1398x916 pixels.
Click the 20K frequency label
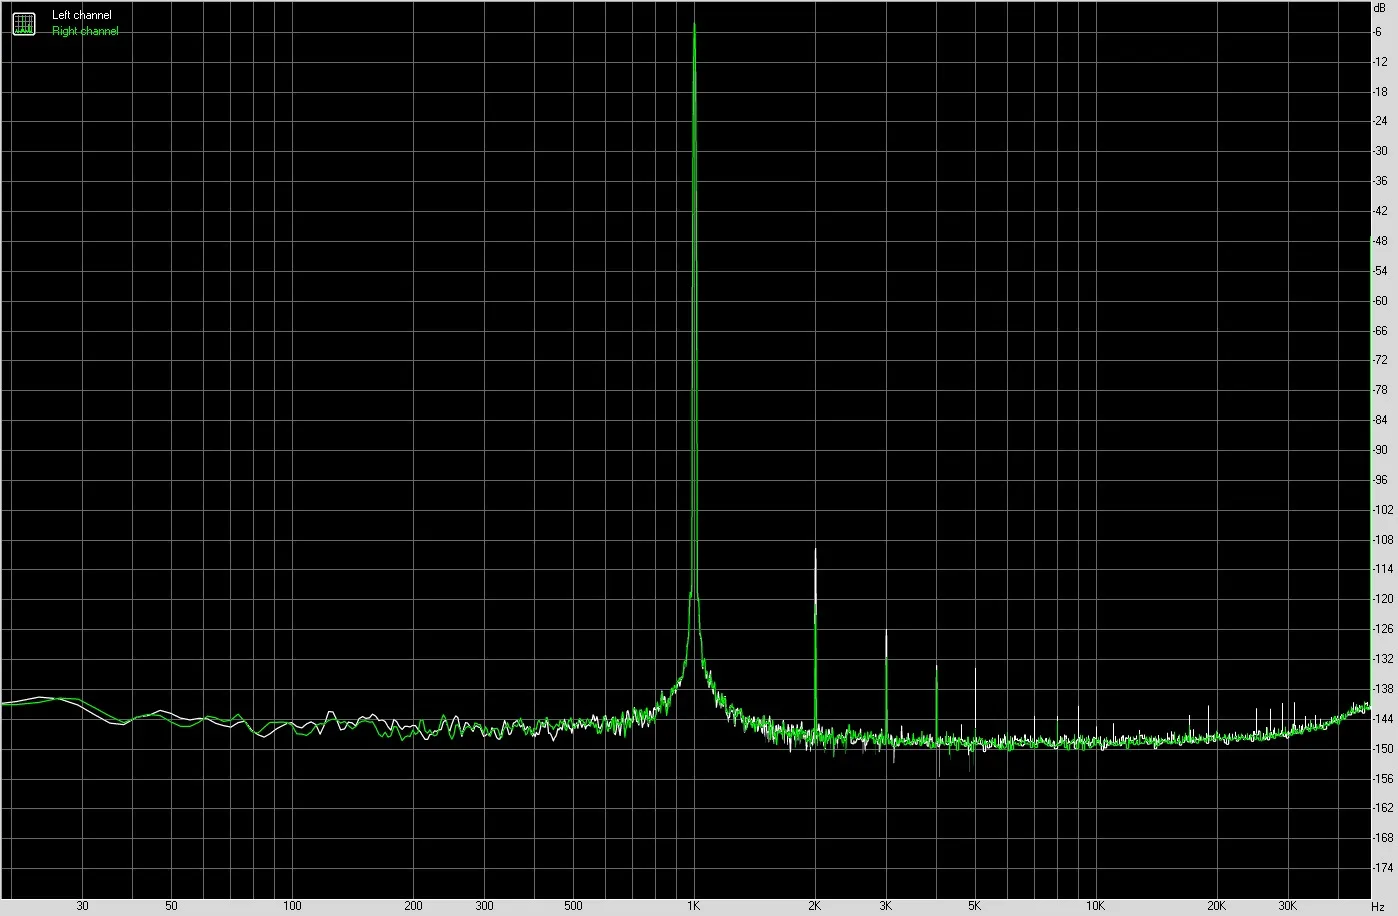(1217, 906)
